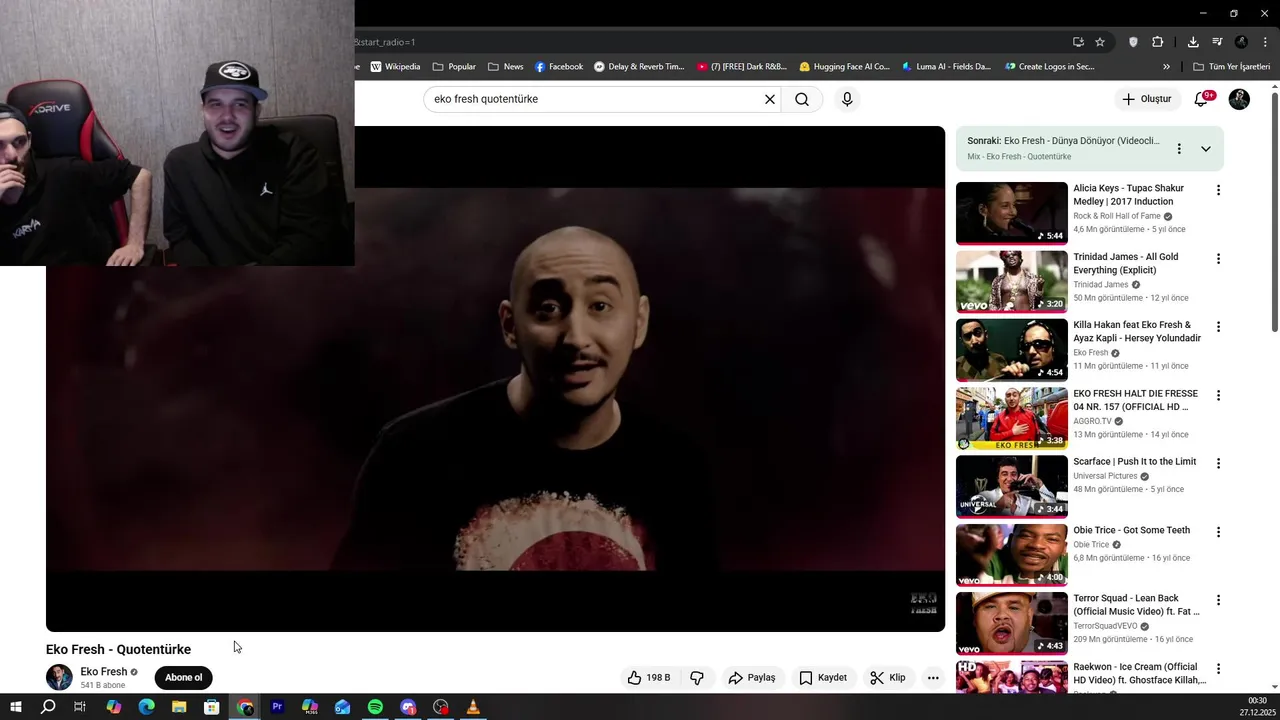
Task: Open Eko Fresh channel name link
Action: pyautogui.click(x=104, y=672)
